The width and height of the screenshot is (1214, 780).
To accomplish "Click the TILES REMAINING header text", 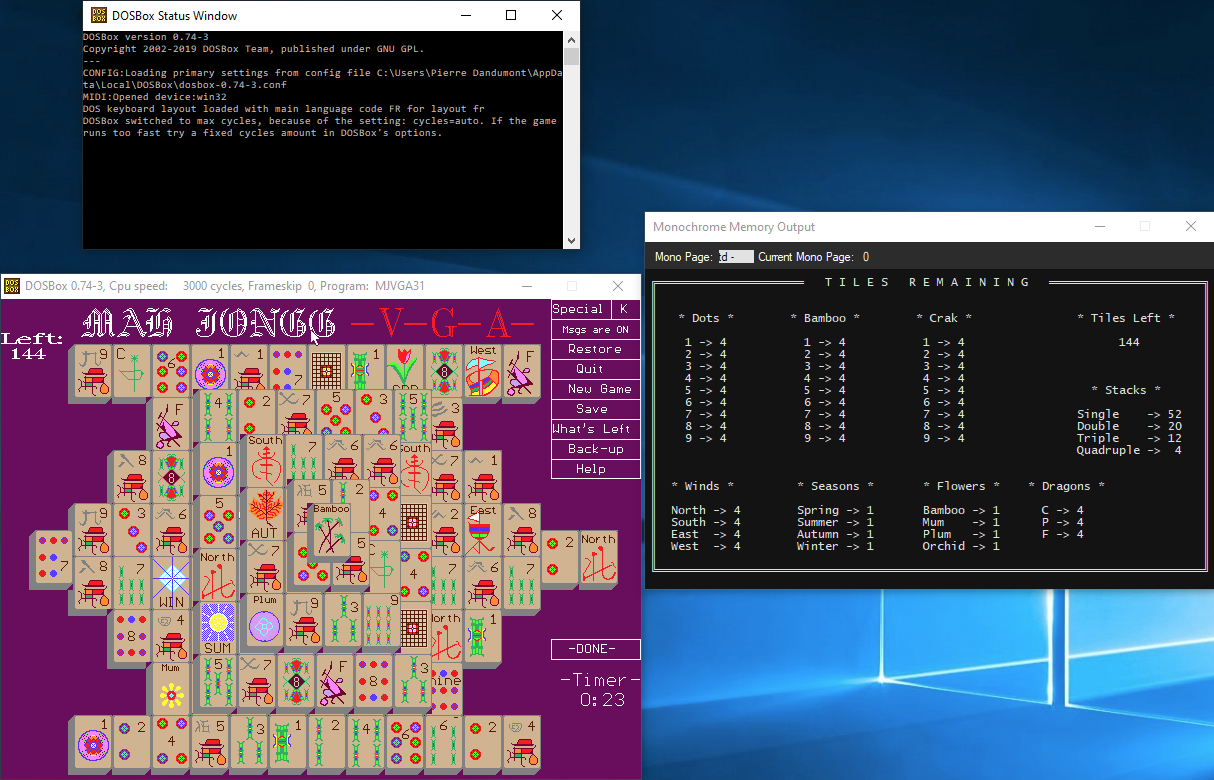I will pos(927,282).
